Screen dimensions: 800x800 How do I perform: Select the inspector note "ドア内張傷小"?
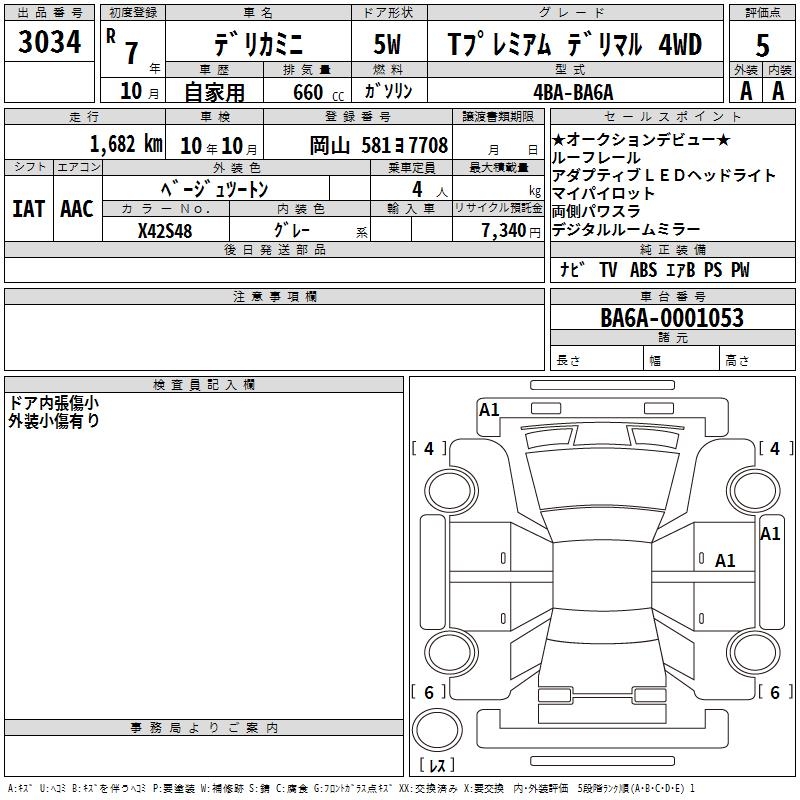(54, 403)
